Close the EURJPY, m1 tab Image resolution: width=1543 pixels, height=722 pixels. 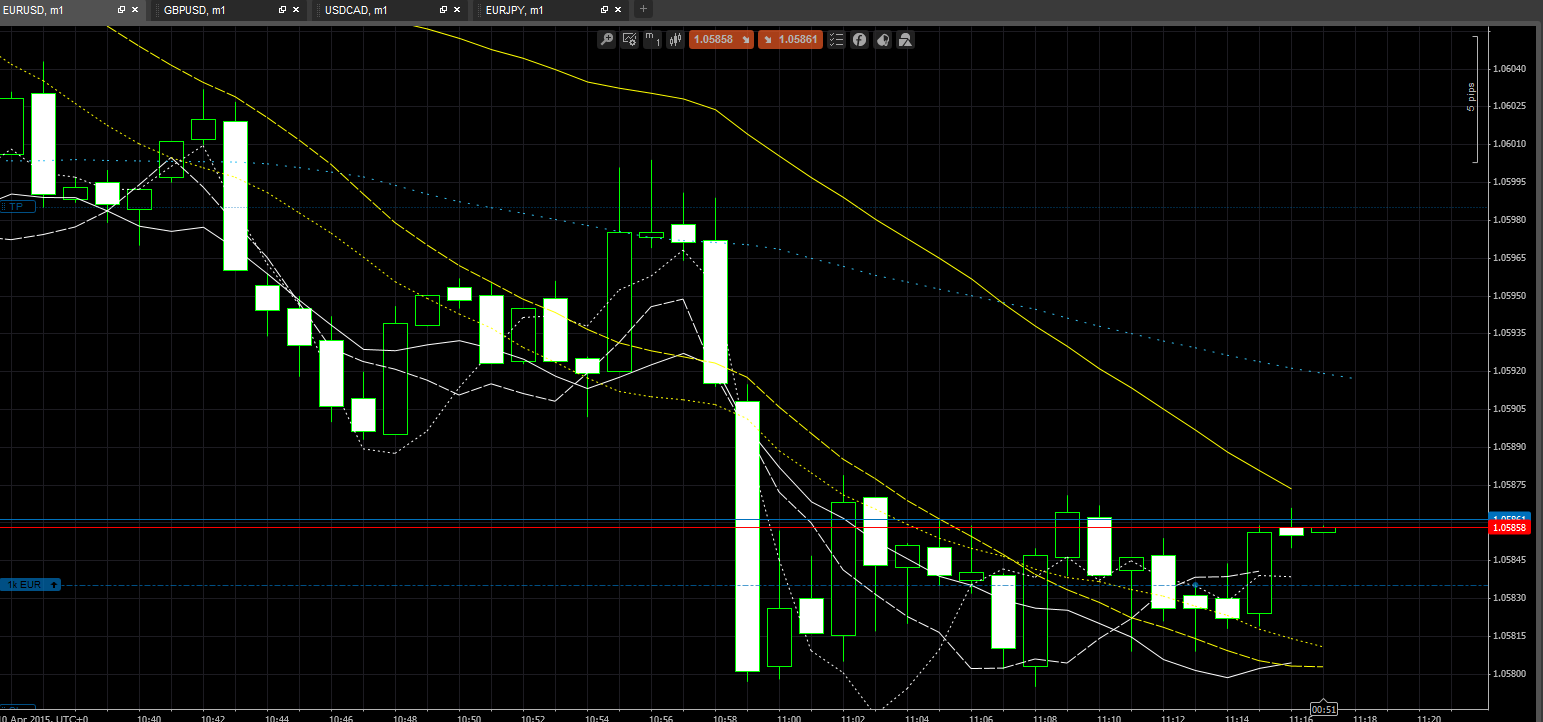619,10
